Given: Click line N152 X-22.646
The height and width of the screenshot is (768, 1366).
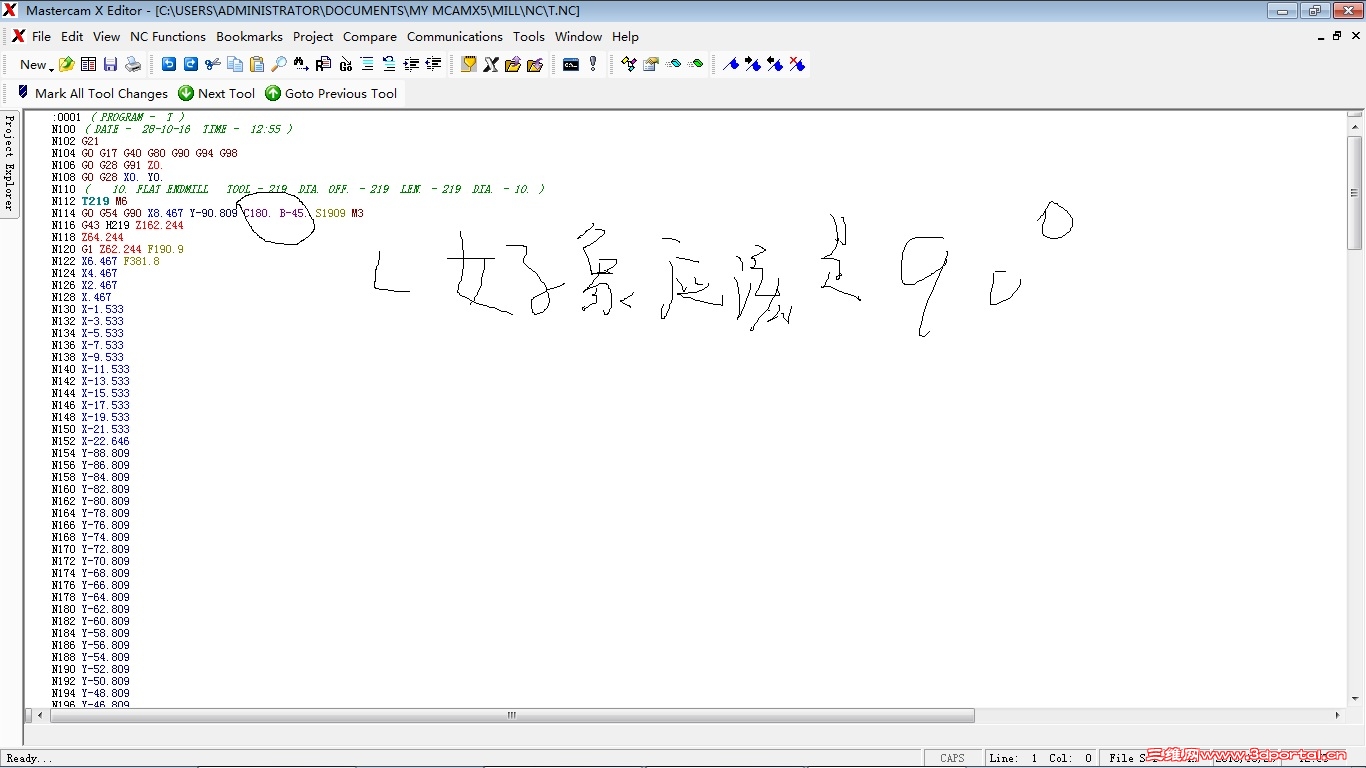Looking at the screenshot, I should pos(90,441).
